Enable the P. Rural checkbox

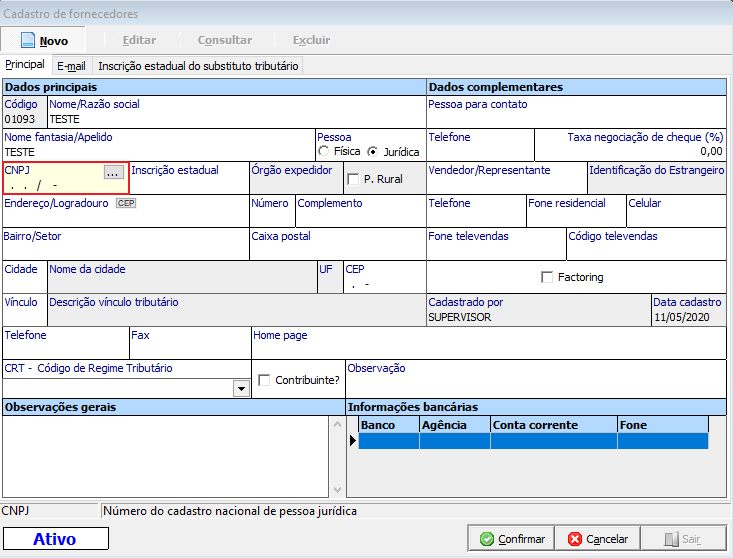click(x=353, y=179)
